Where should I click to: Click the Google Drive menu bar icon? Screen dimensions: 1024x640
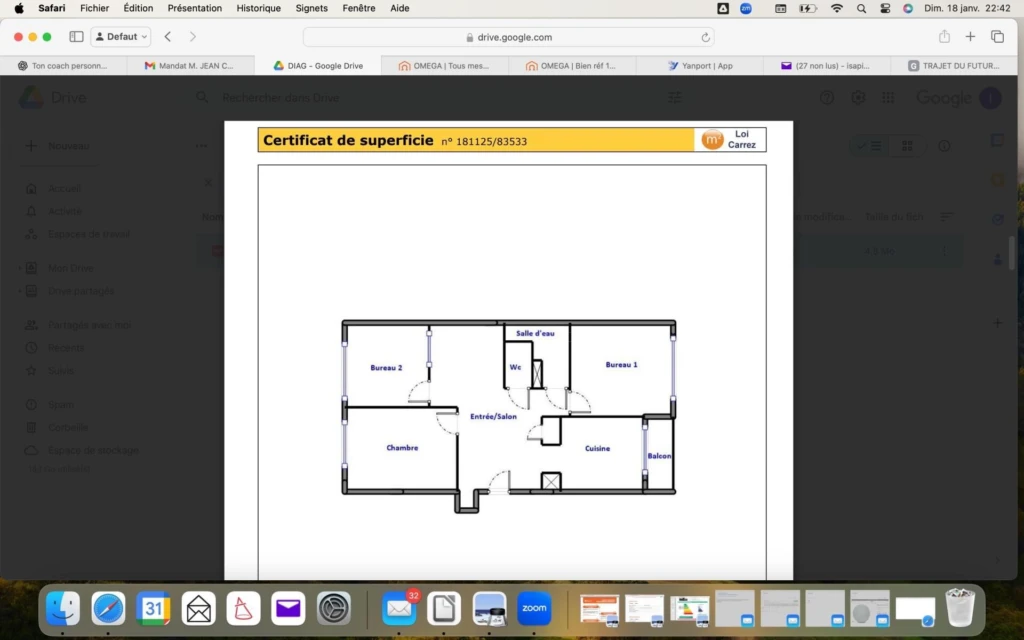(x=723, y=8)
